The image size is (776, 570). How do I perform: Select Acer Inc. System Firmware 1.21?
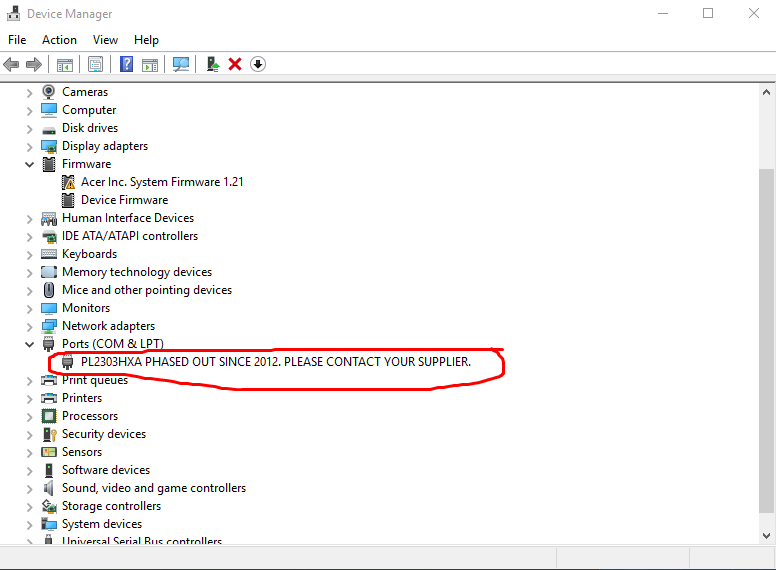162,182
